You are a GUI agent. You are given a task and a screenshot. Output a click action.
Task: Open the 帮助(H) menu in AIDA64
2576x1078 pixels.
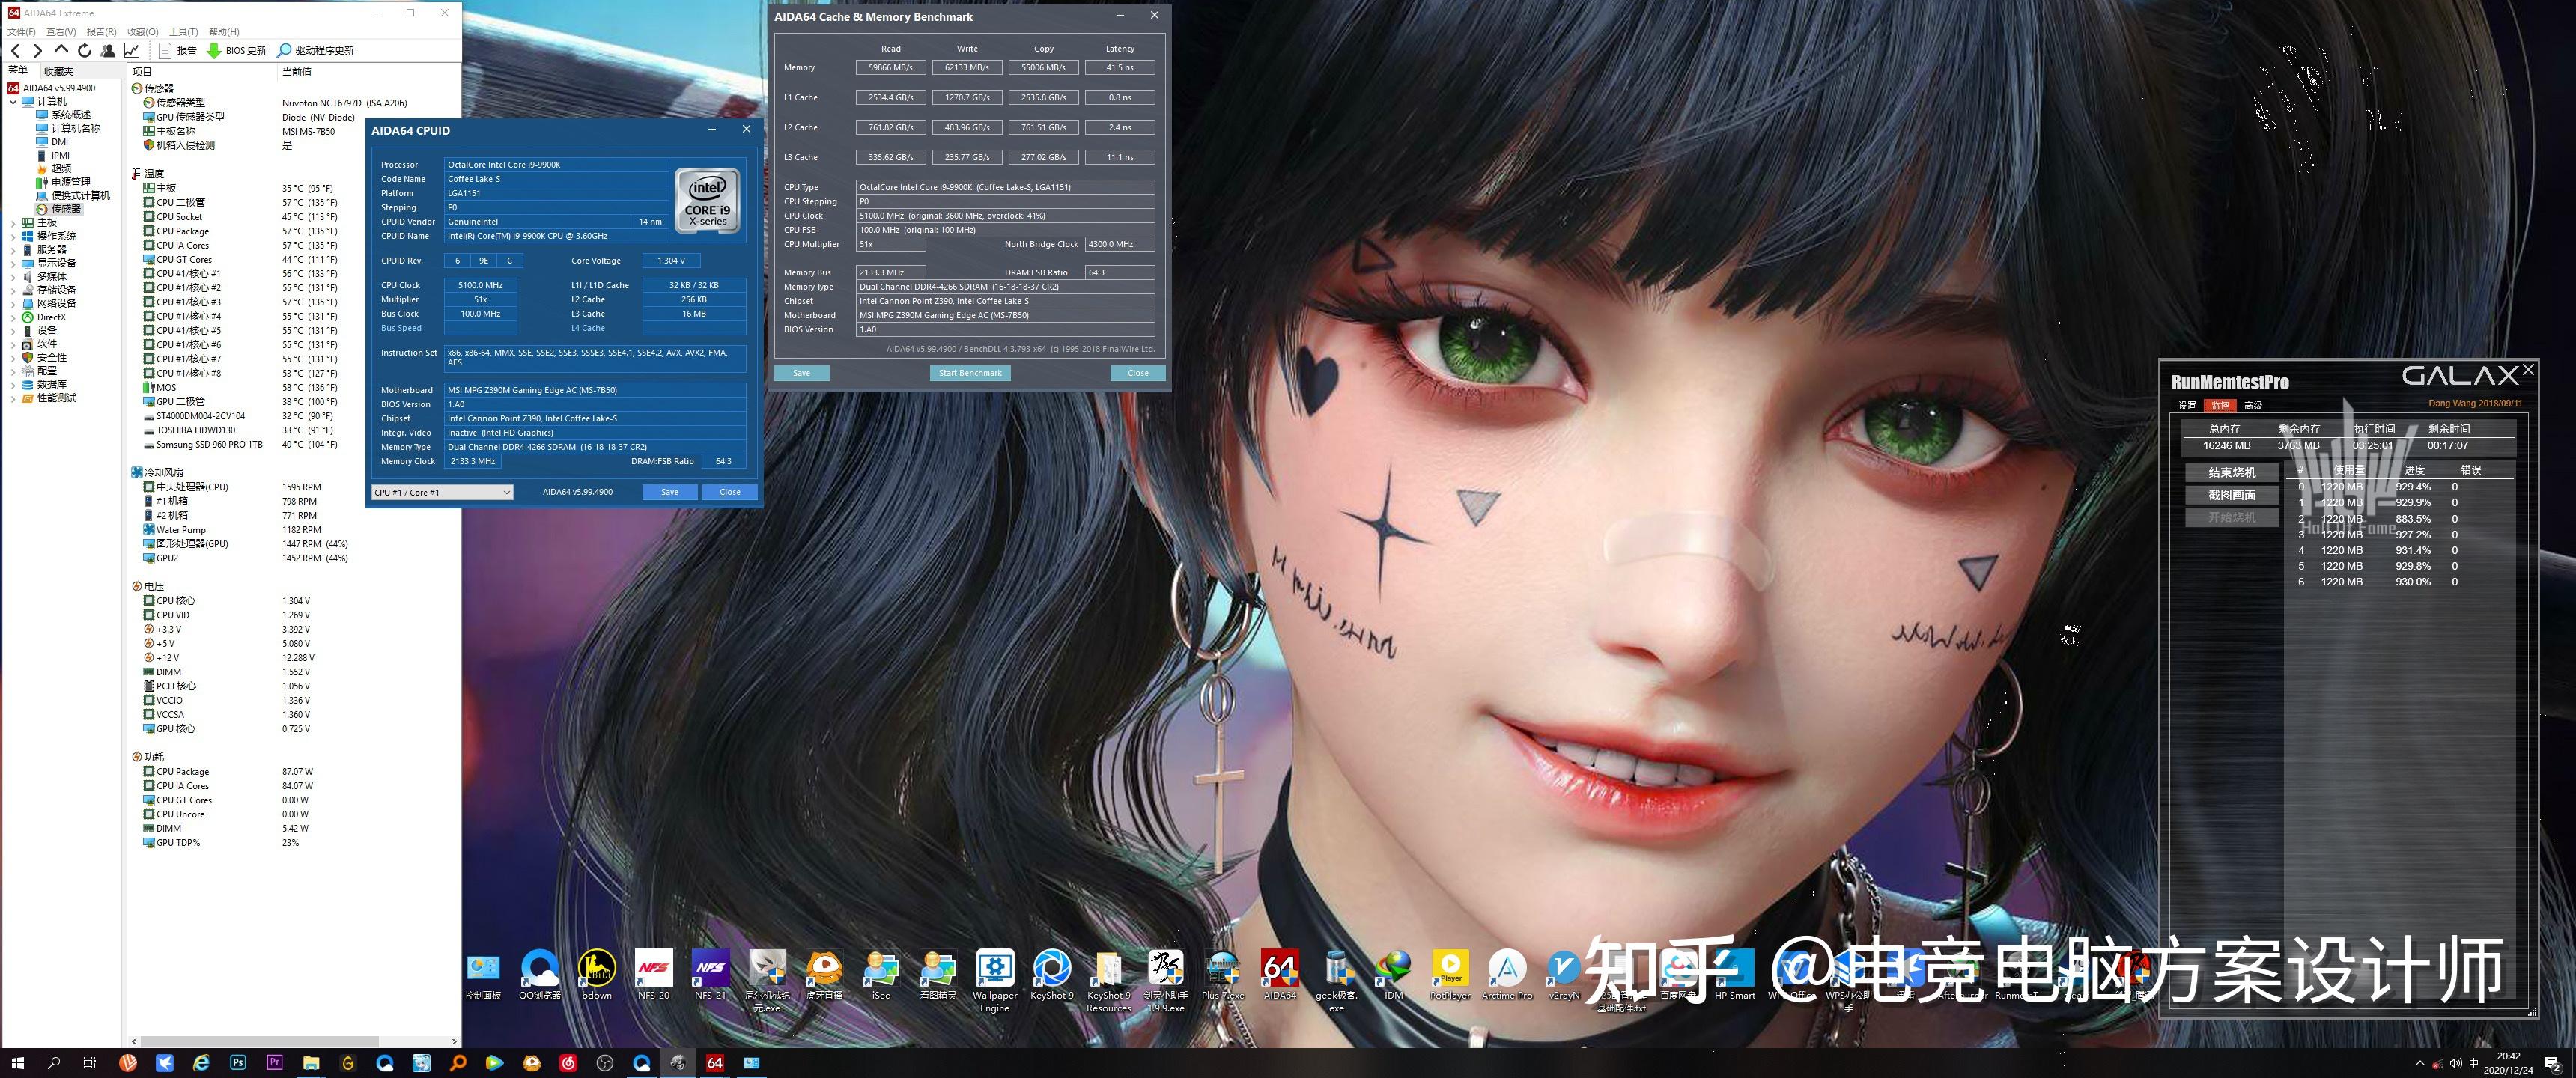pos(224,32)
